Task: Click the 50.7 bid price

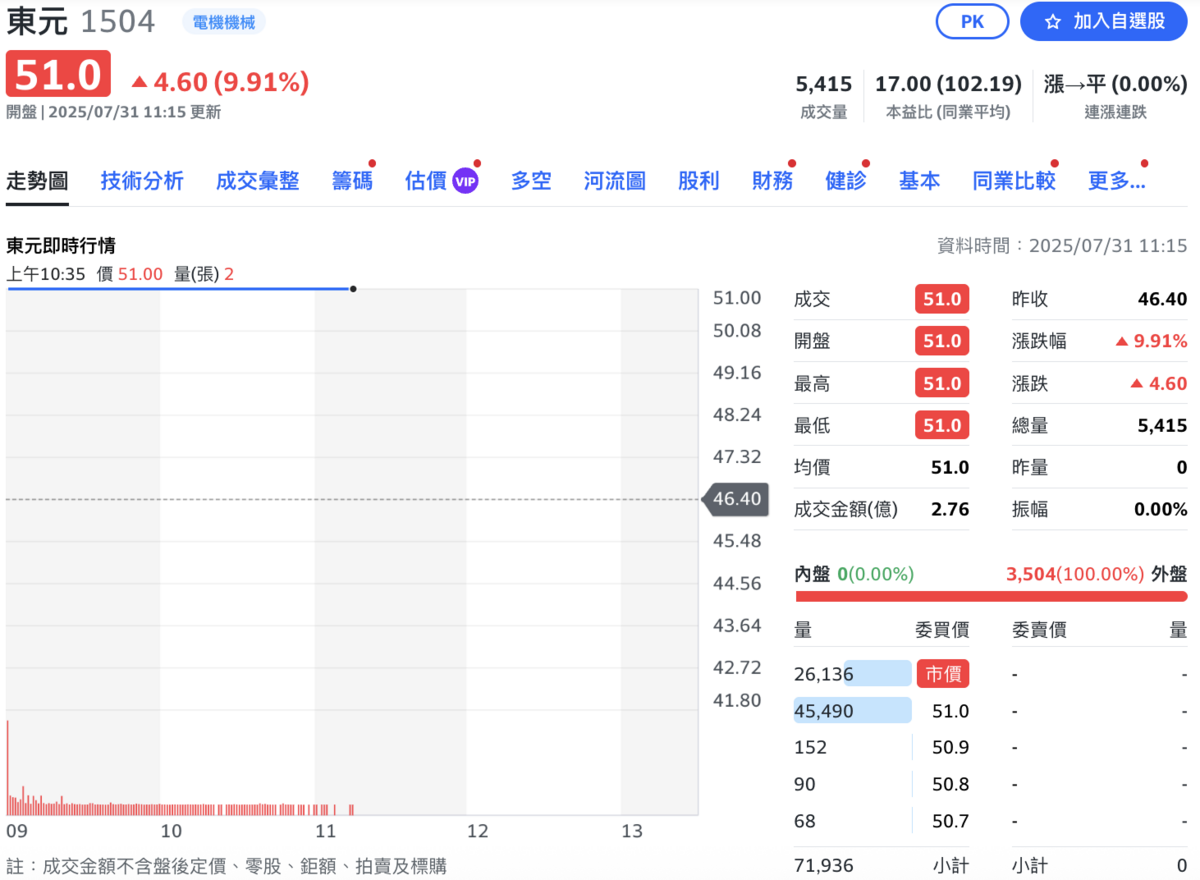Action: tap(950, 821)
